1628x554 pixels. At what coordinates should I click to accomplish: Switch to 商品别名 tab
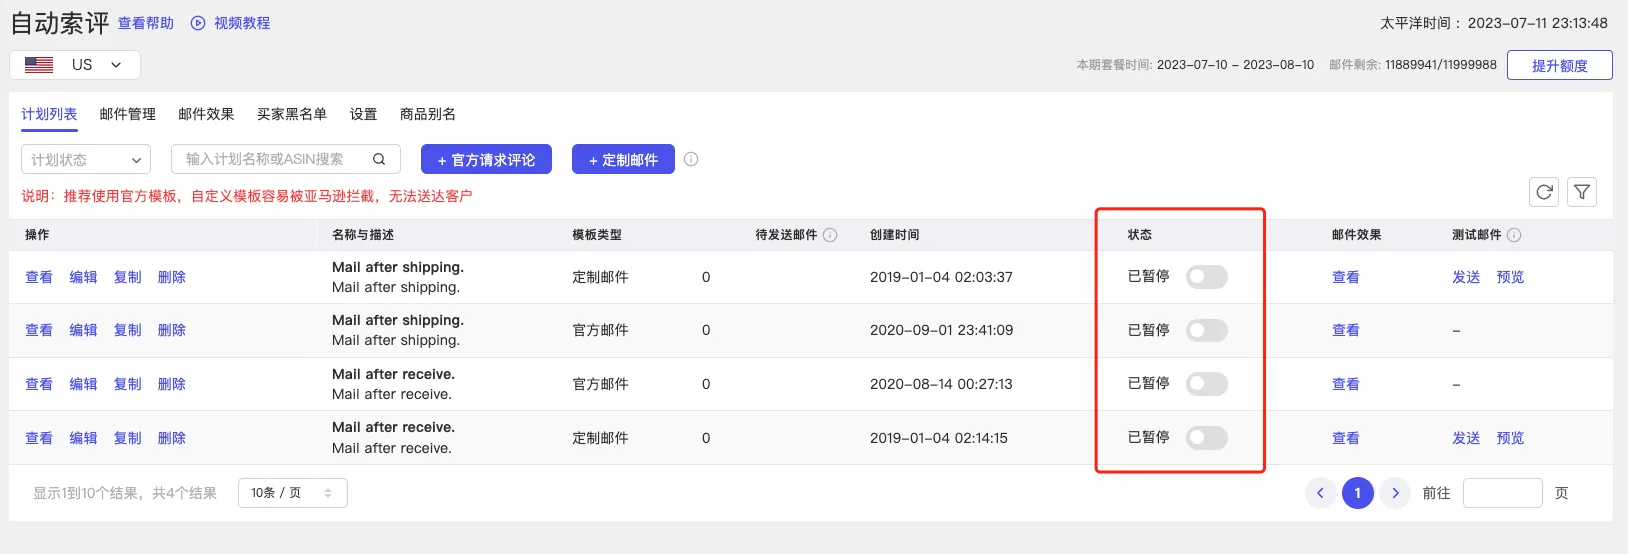[428, 114]
